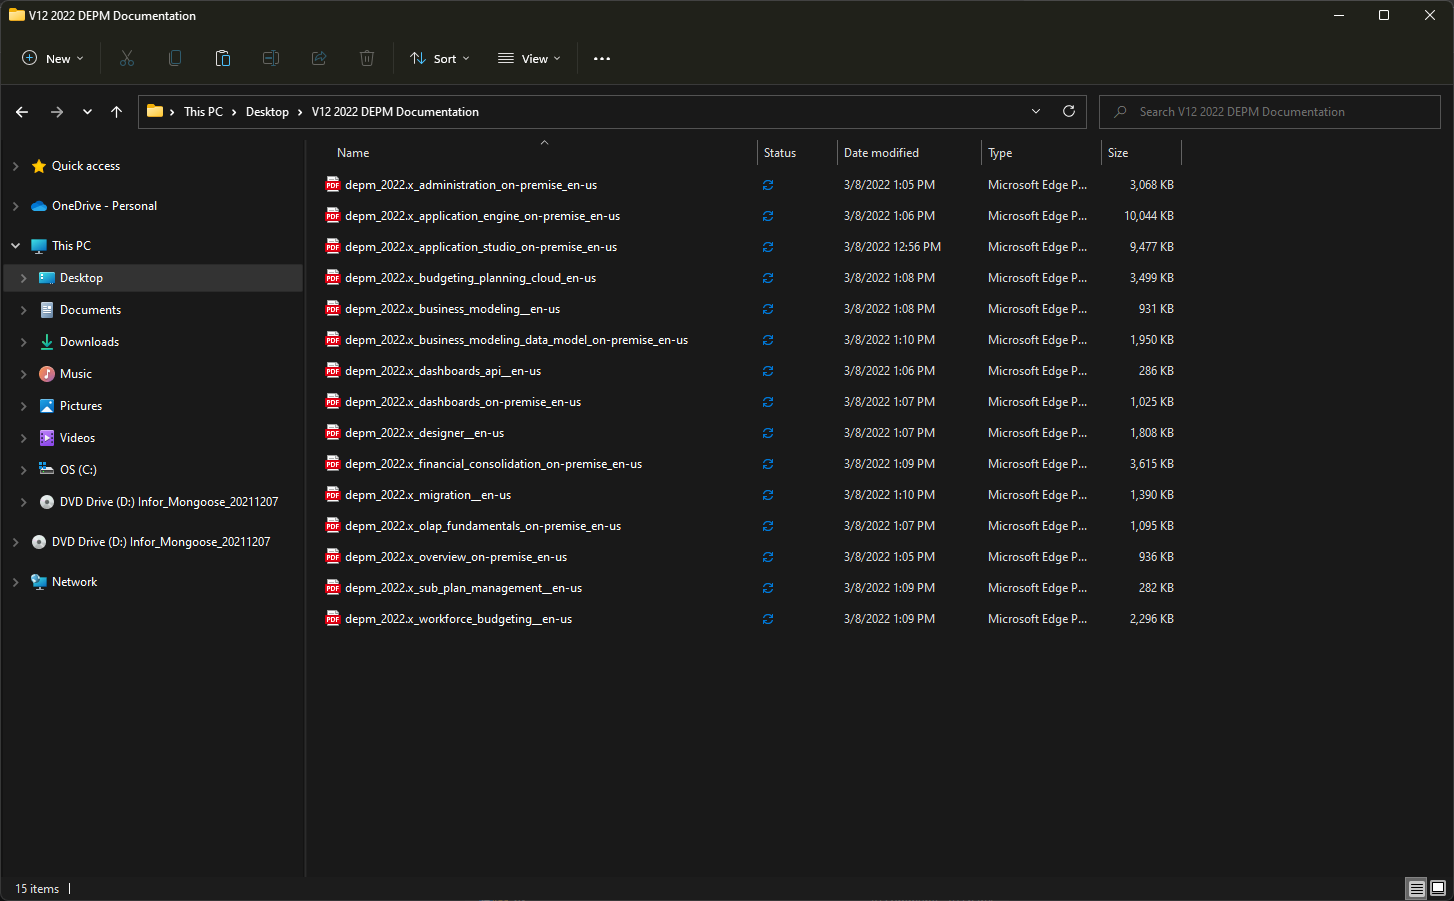Click Desktop in the address breadcrumb
Image resolution: width=1454 pixels, height=901 pixels.
267,112
